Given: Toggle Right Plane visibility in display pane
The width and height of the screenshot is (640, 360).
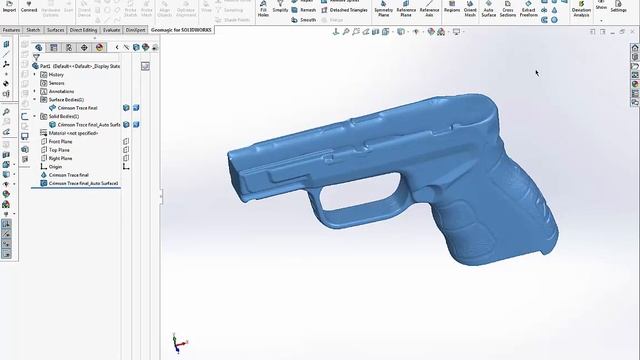Looking at the screenshot, I should [x=126, y=158].
